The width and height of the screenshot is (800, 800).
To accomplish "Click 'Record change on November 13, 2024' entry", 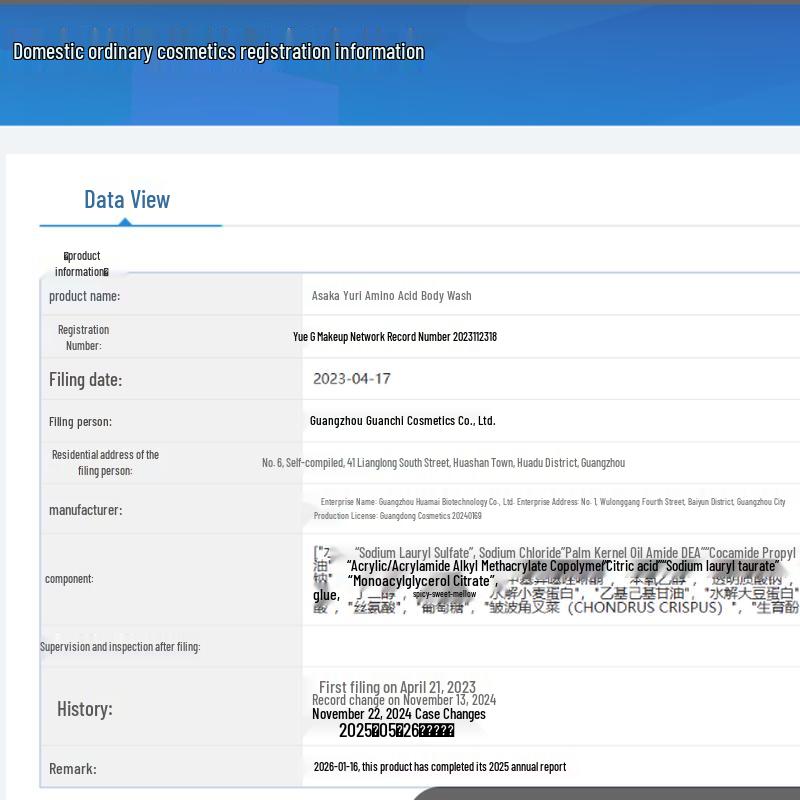I will coord(403,700).
